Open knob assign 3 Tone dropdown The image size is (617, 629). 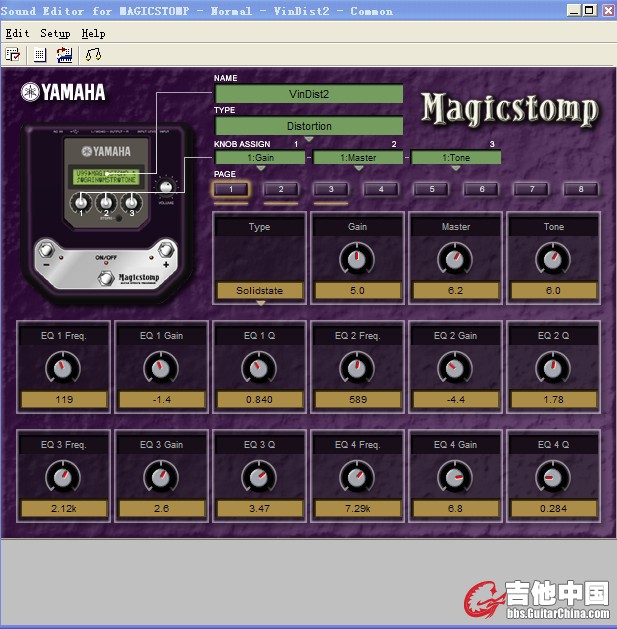456,158
